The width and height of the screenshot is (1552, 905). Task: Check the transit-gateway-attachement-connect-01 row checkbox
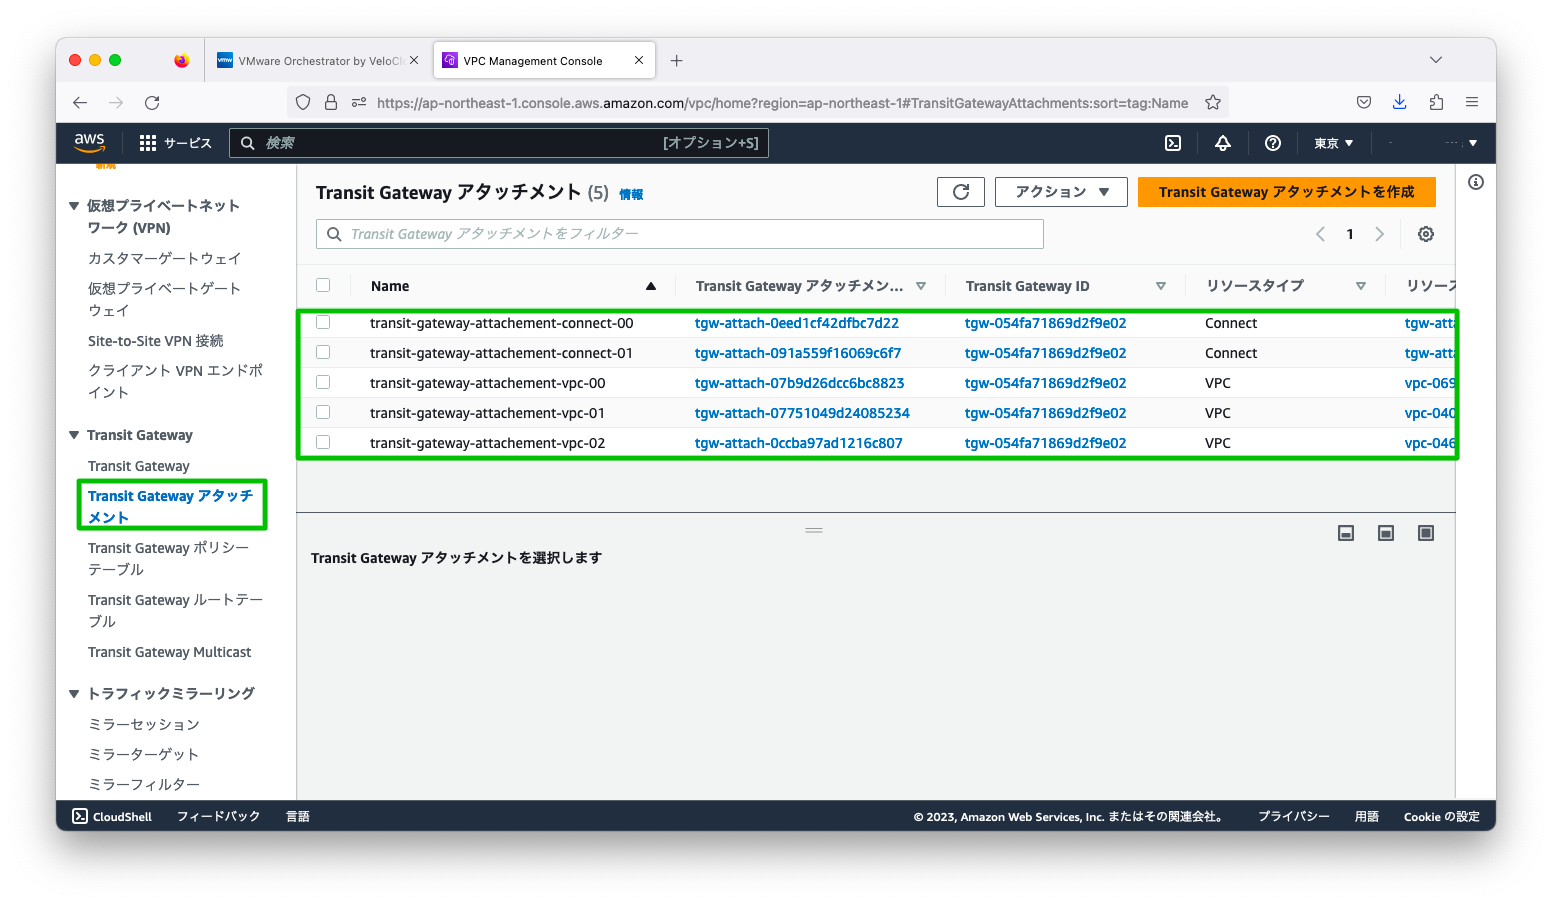323,352
